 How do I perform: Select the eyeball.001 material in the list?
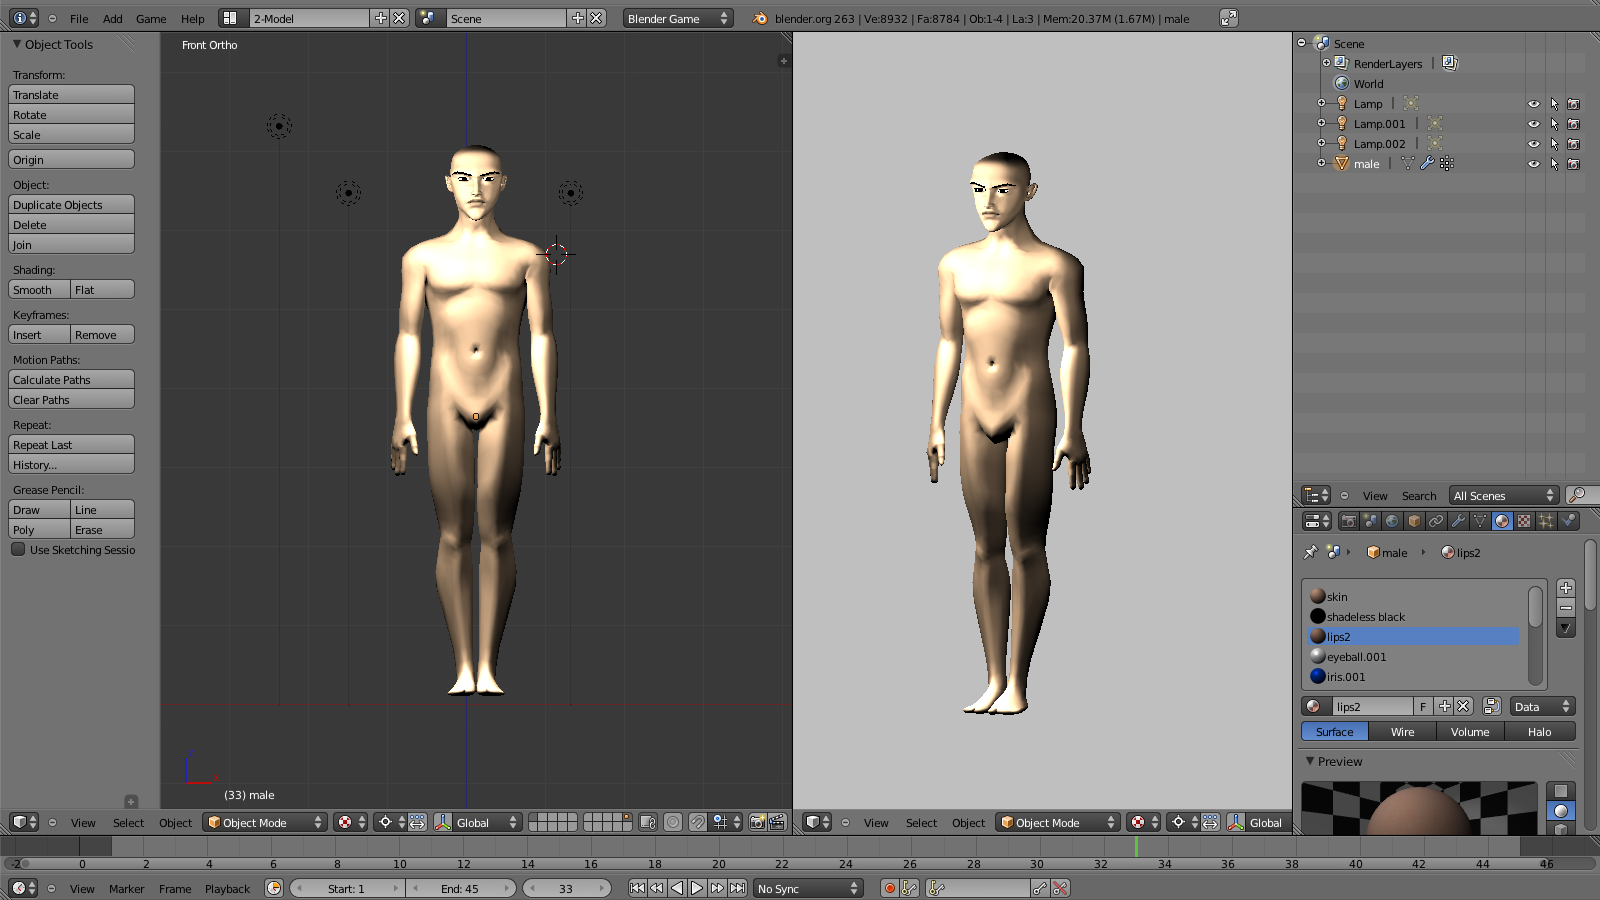pos(1356,657)
